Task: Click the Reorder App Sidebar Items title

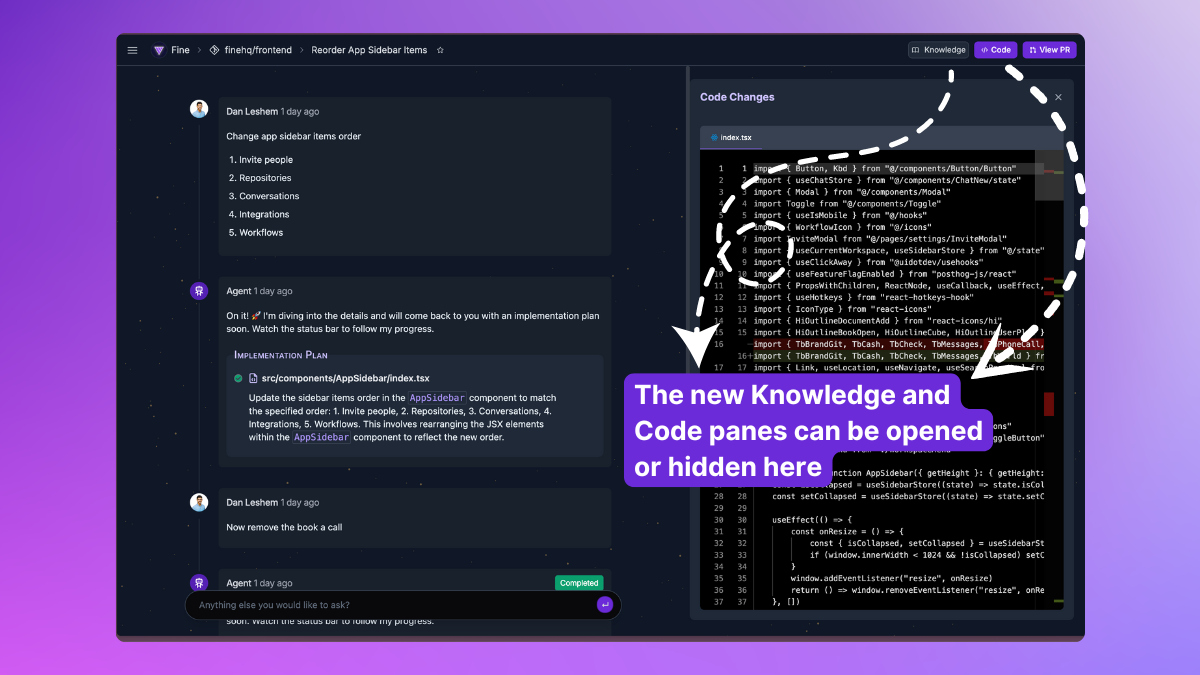Action: coord(369,50)
